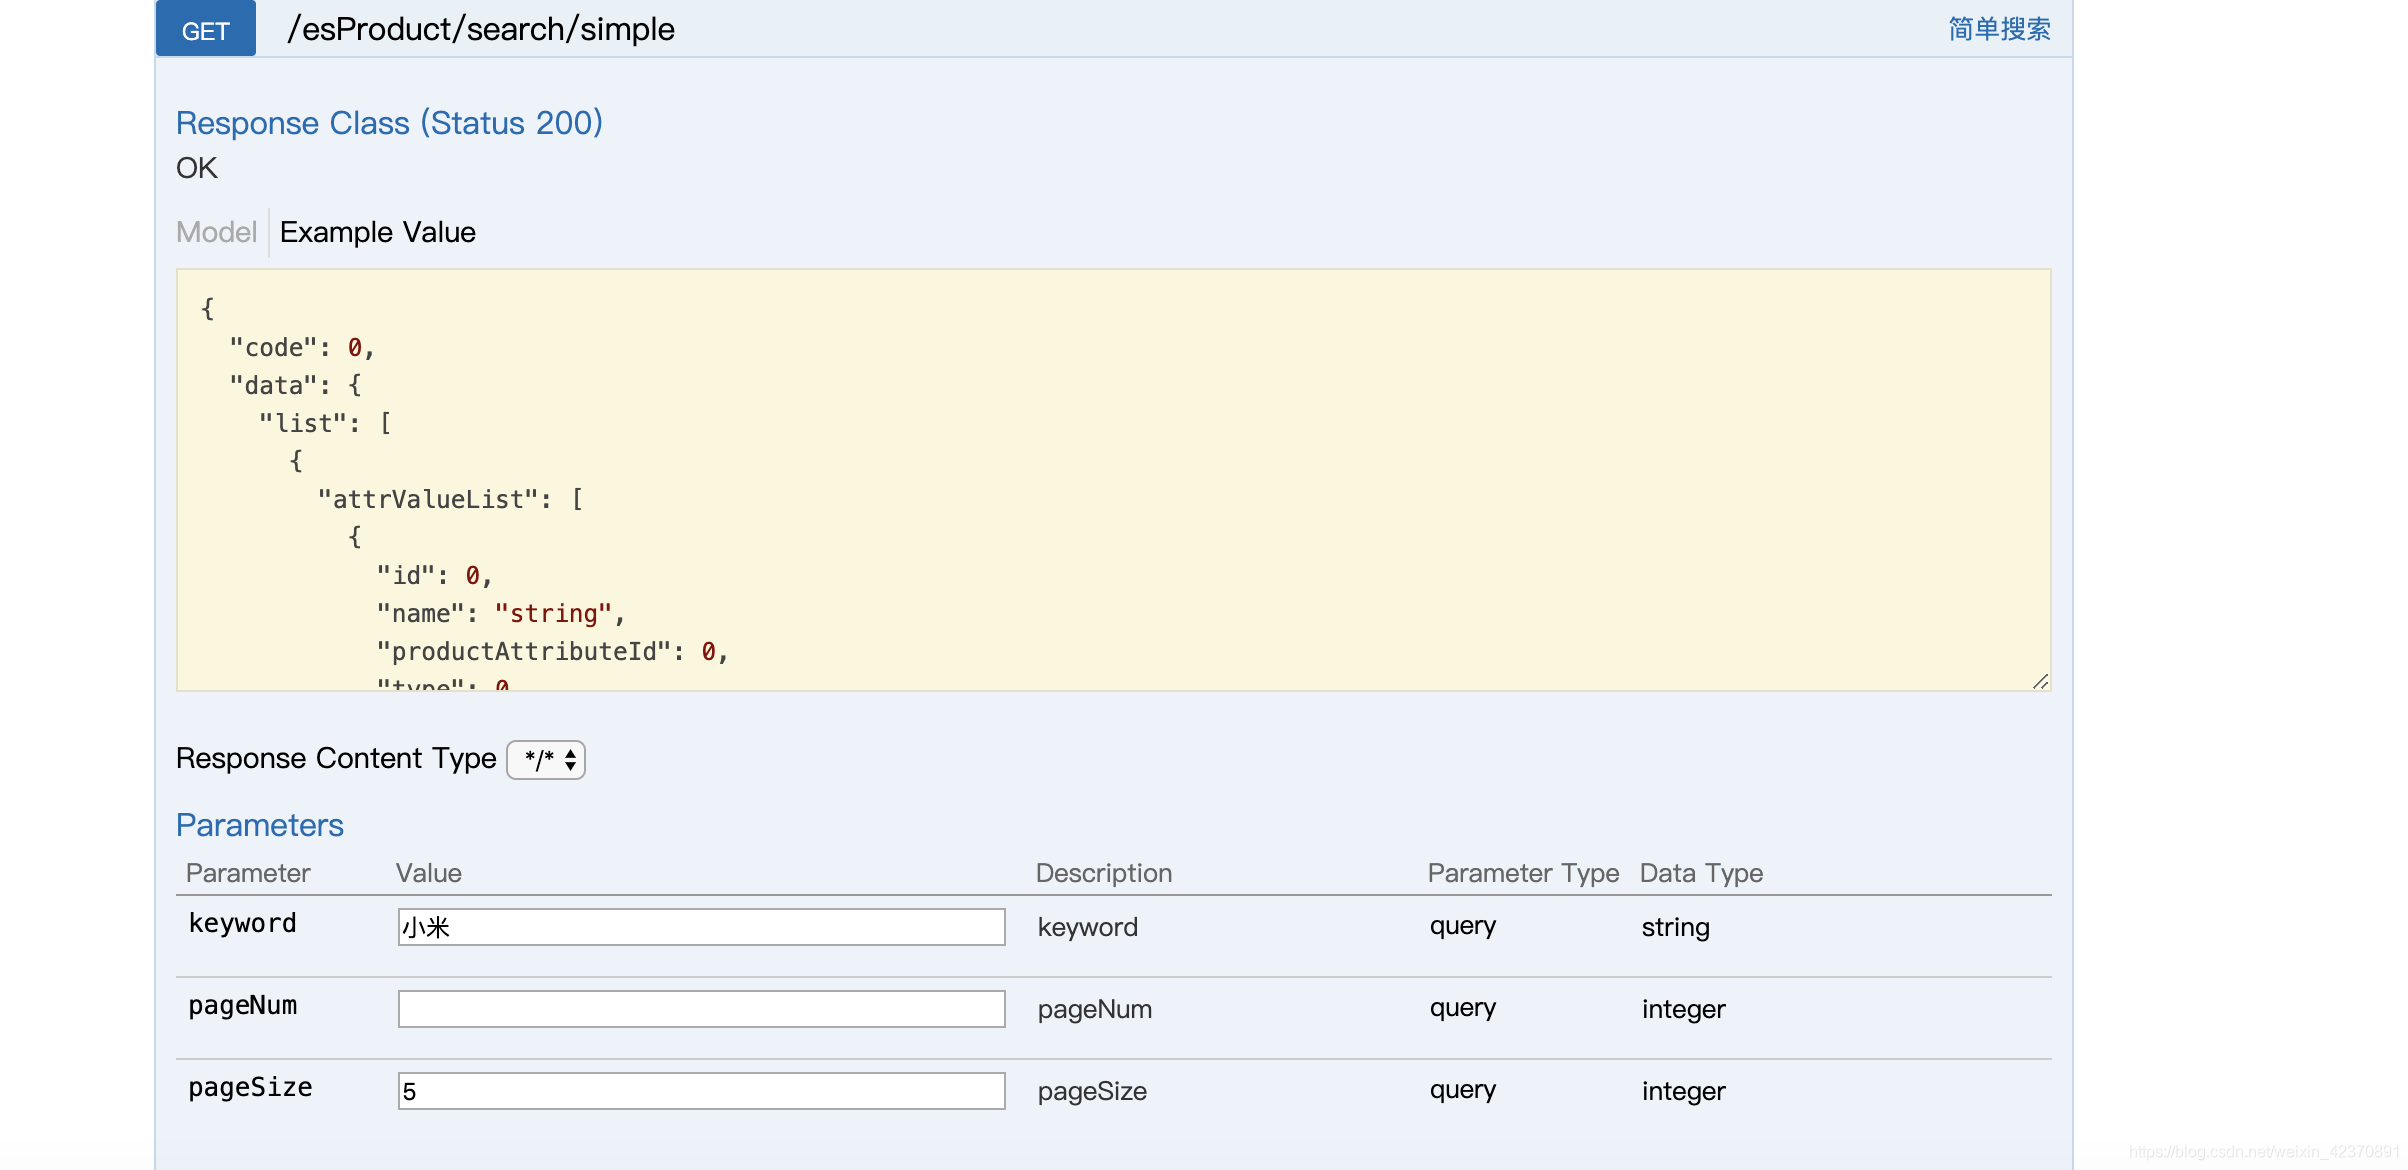Viewport: 2408px width, 1170px height.
Task: Click the "code": 0 JSON line
Action: click(302, 347)
